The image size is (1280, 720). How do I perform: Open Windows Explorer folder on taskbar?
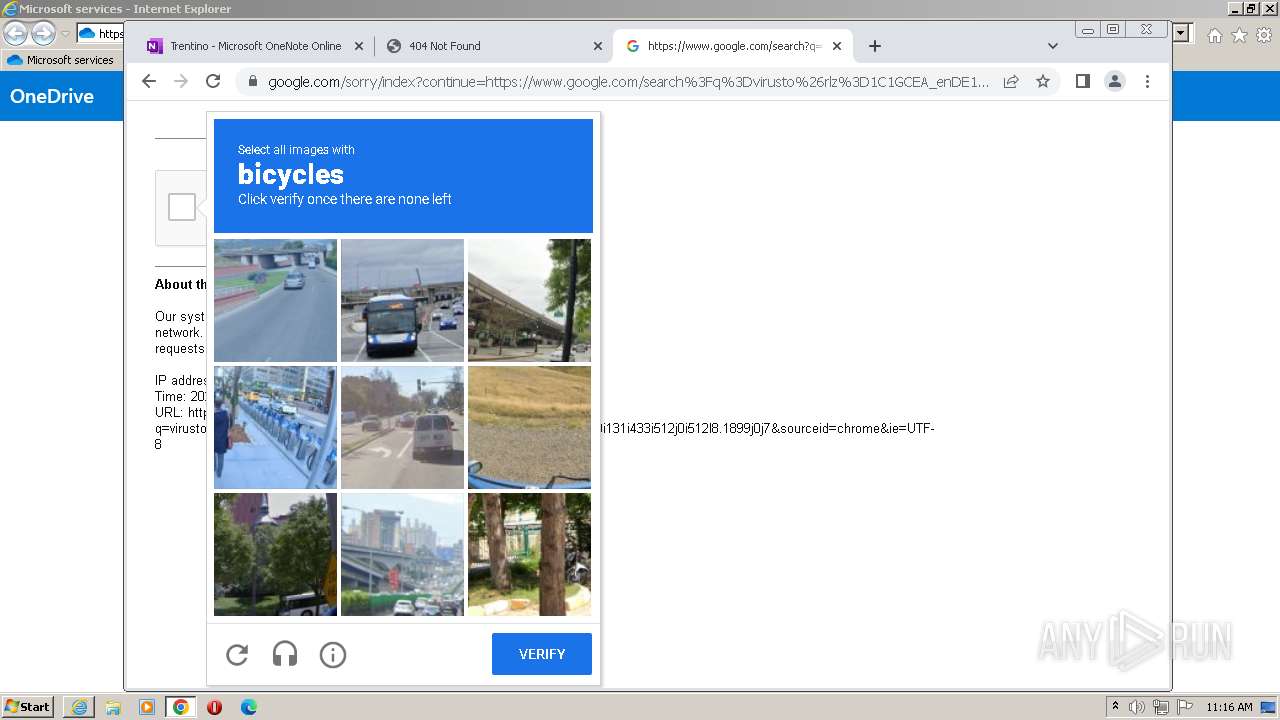113,707
